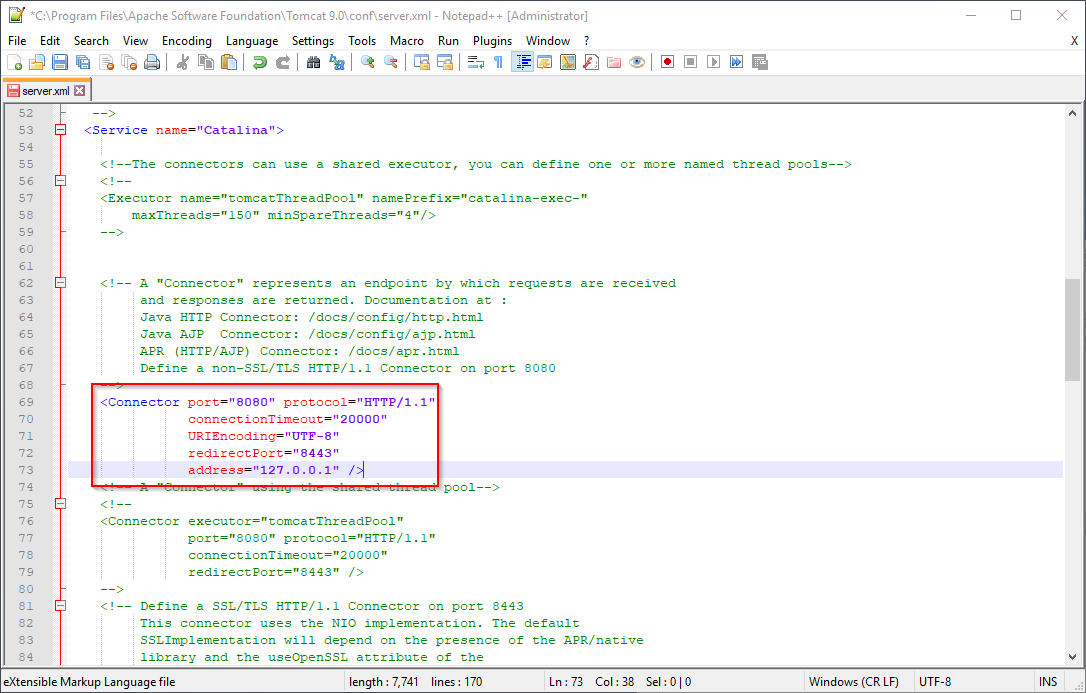Viewport: 1086px width, 693px height.
Task: Run macro multiple times icon
Action: tap(737, 62)
